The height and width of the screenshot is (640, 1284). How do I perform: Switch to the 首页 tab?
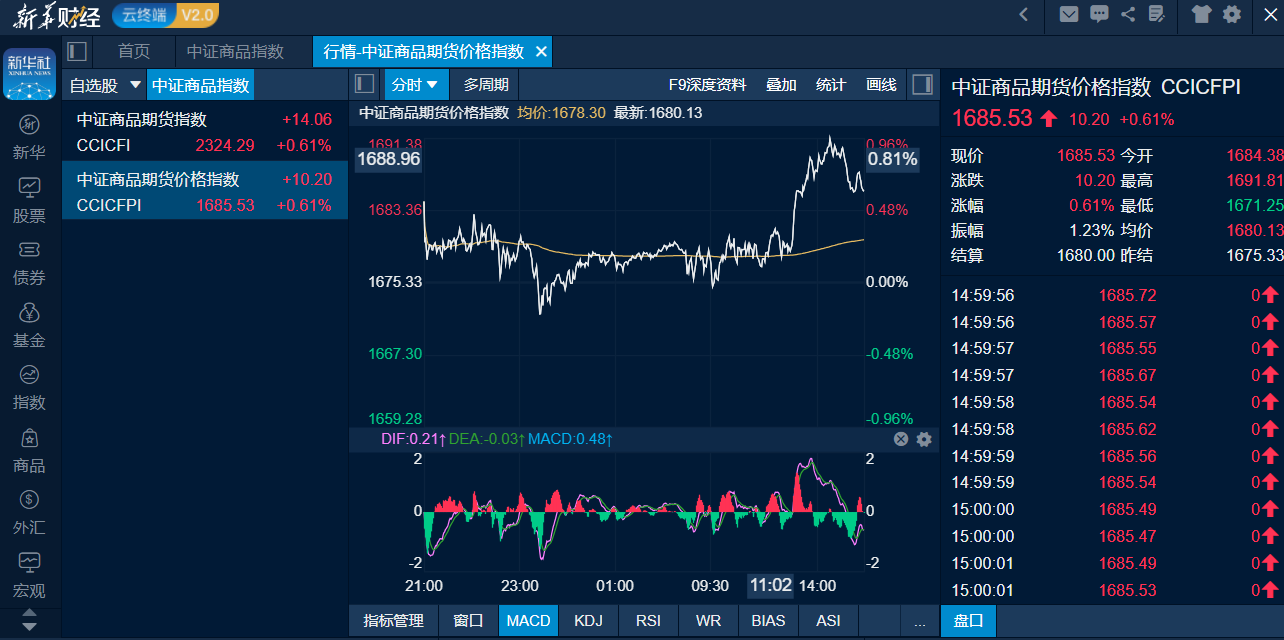[x=133, y=51]
